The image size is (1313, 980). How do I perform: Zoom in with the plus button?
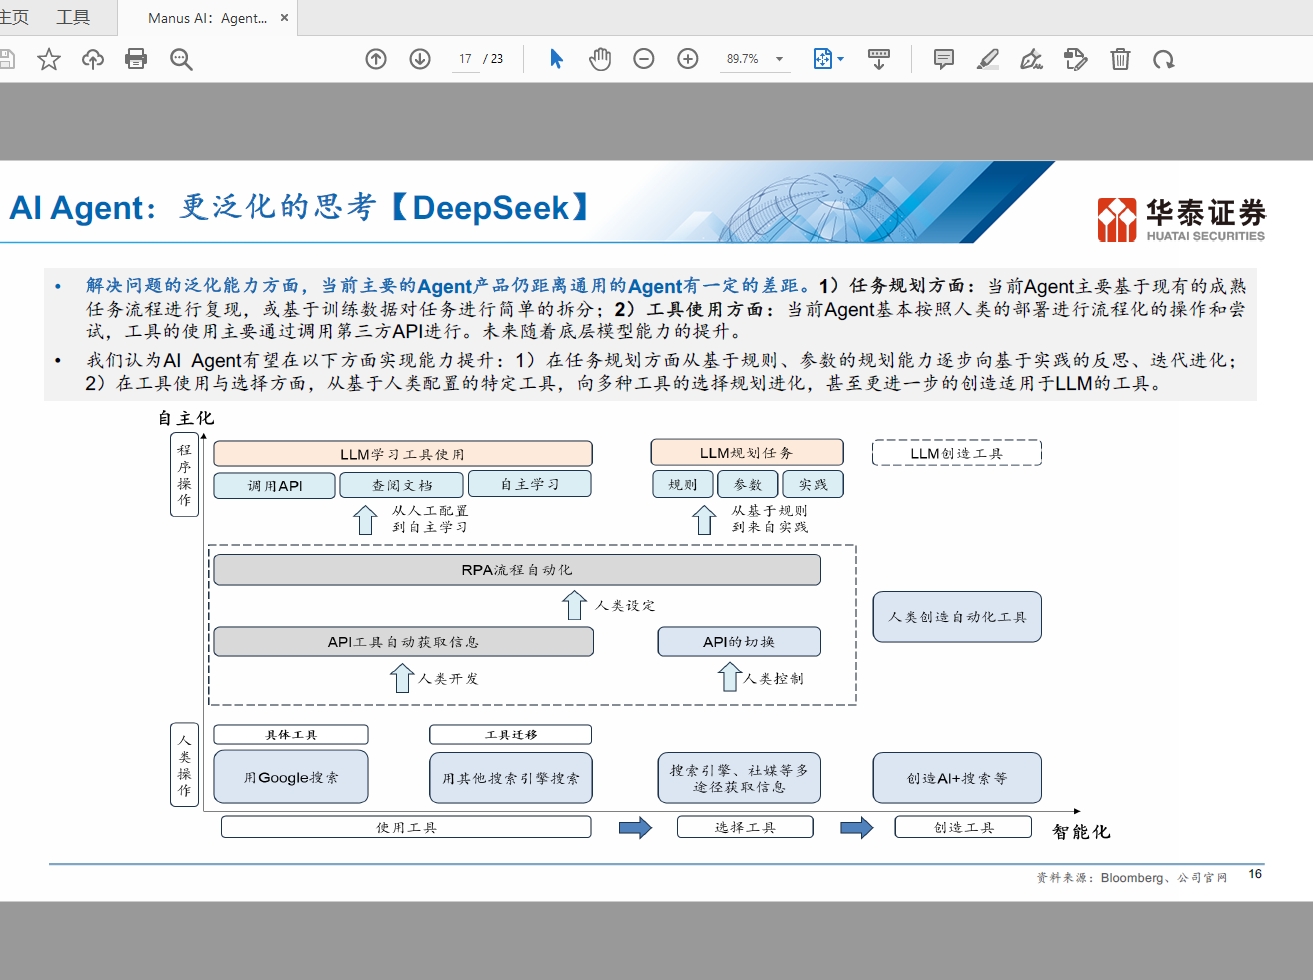click(688, 60)
